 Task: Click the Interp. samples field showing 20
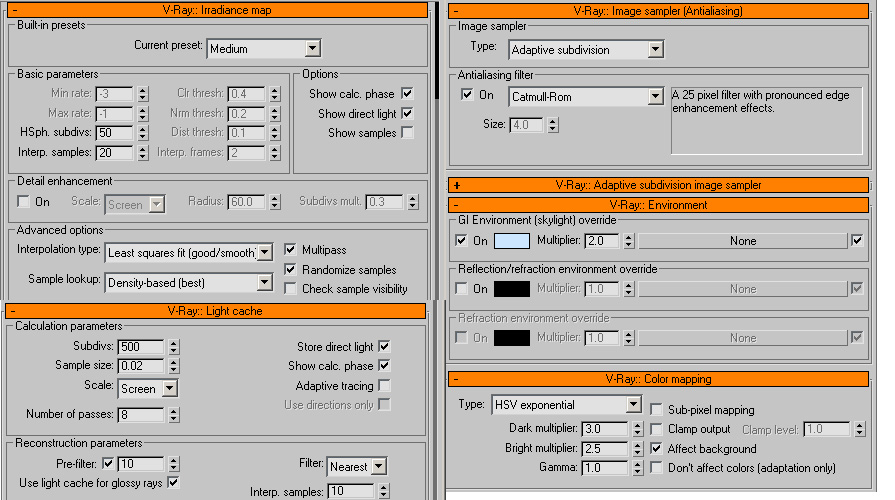coord(114,152)
